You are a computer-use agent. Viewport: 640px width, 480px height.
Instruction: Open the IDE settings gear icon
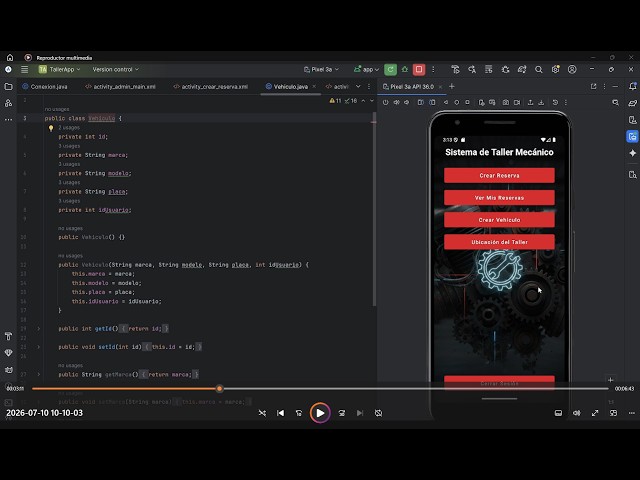tap(556, 69)
